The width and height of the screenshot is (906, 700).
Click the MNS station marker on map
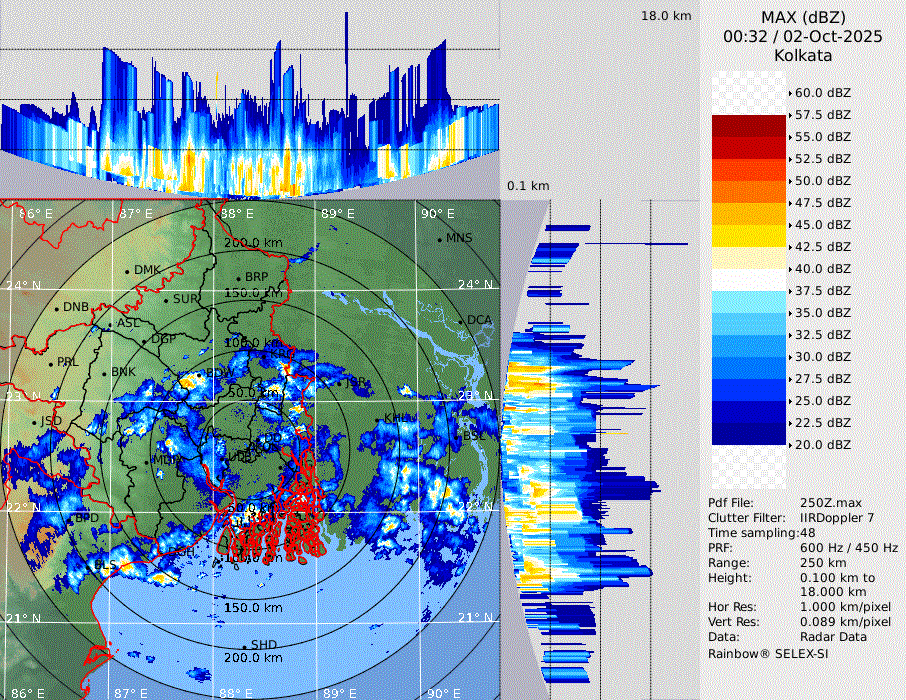click(439, 239)
